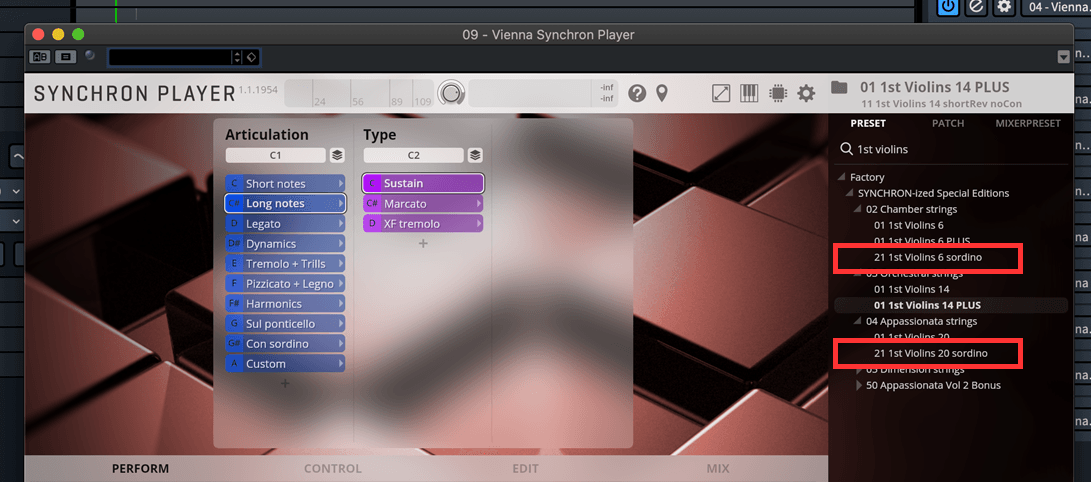
Task: Select the Harmonics articulation
Action: (285, 304)
